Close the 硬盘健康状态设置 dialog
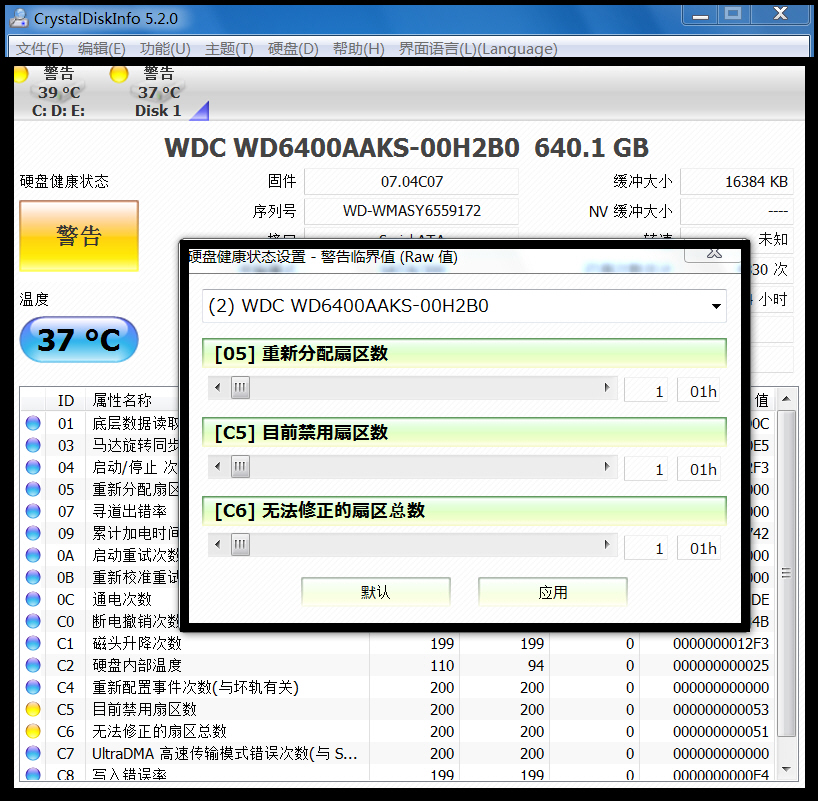Screen dimensions: 818x801 [713, 254]
